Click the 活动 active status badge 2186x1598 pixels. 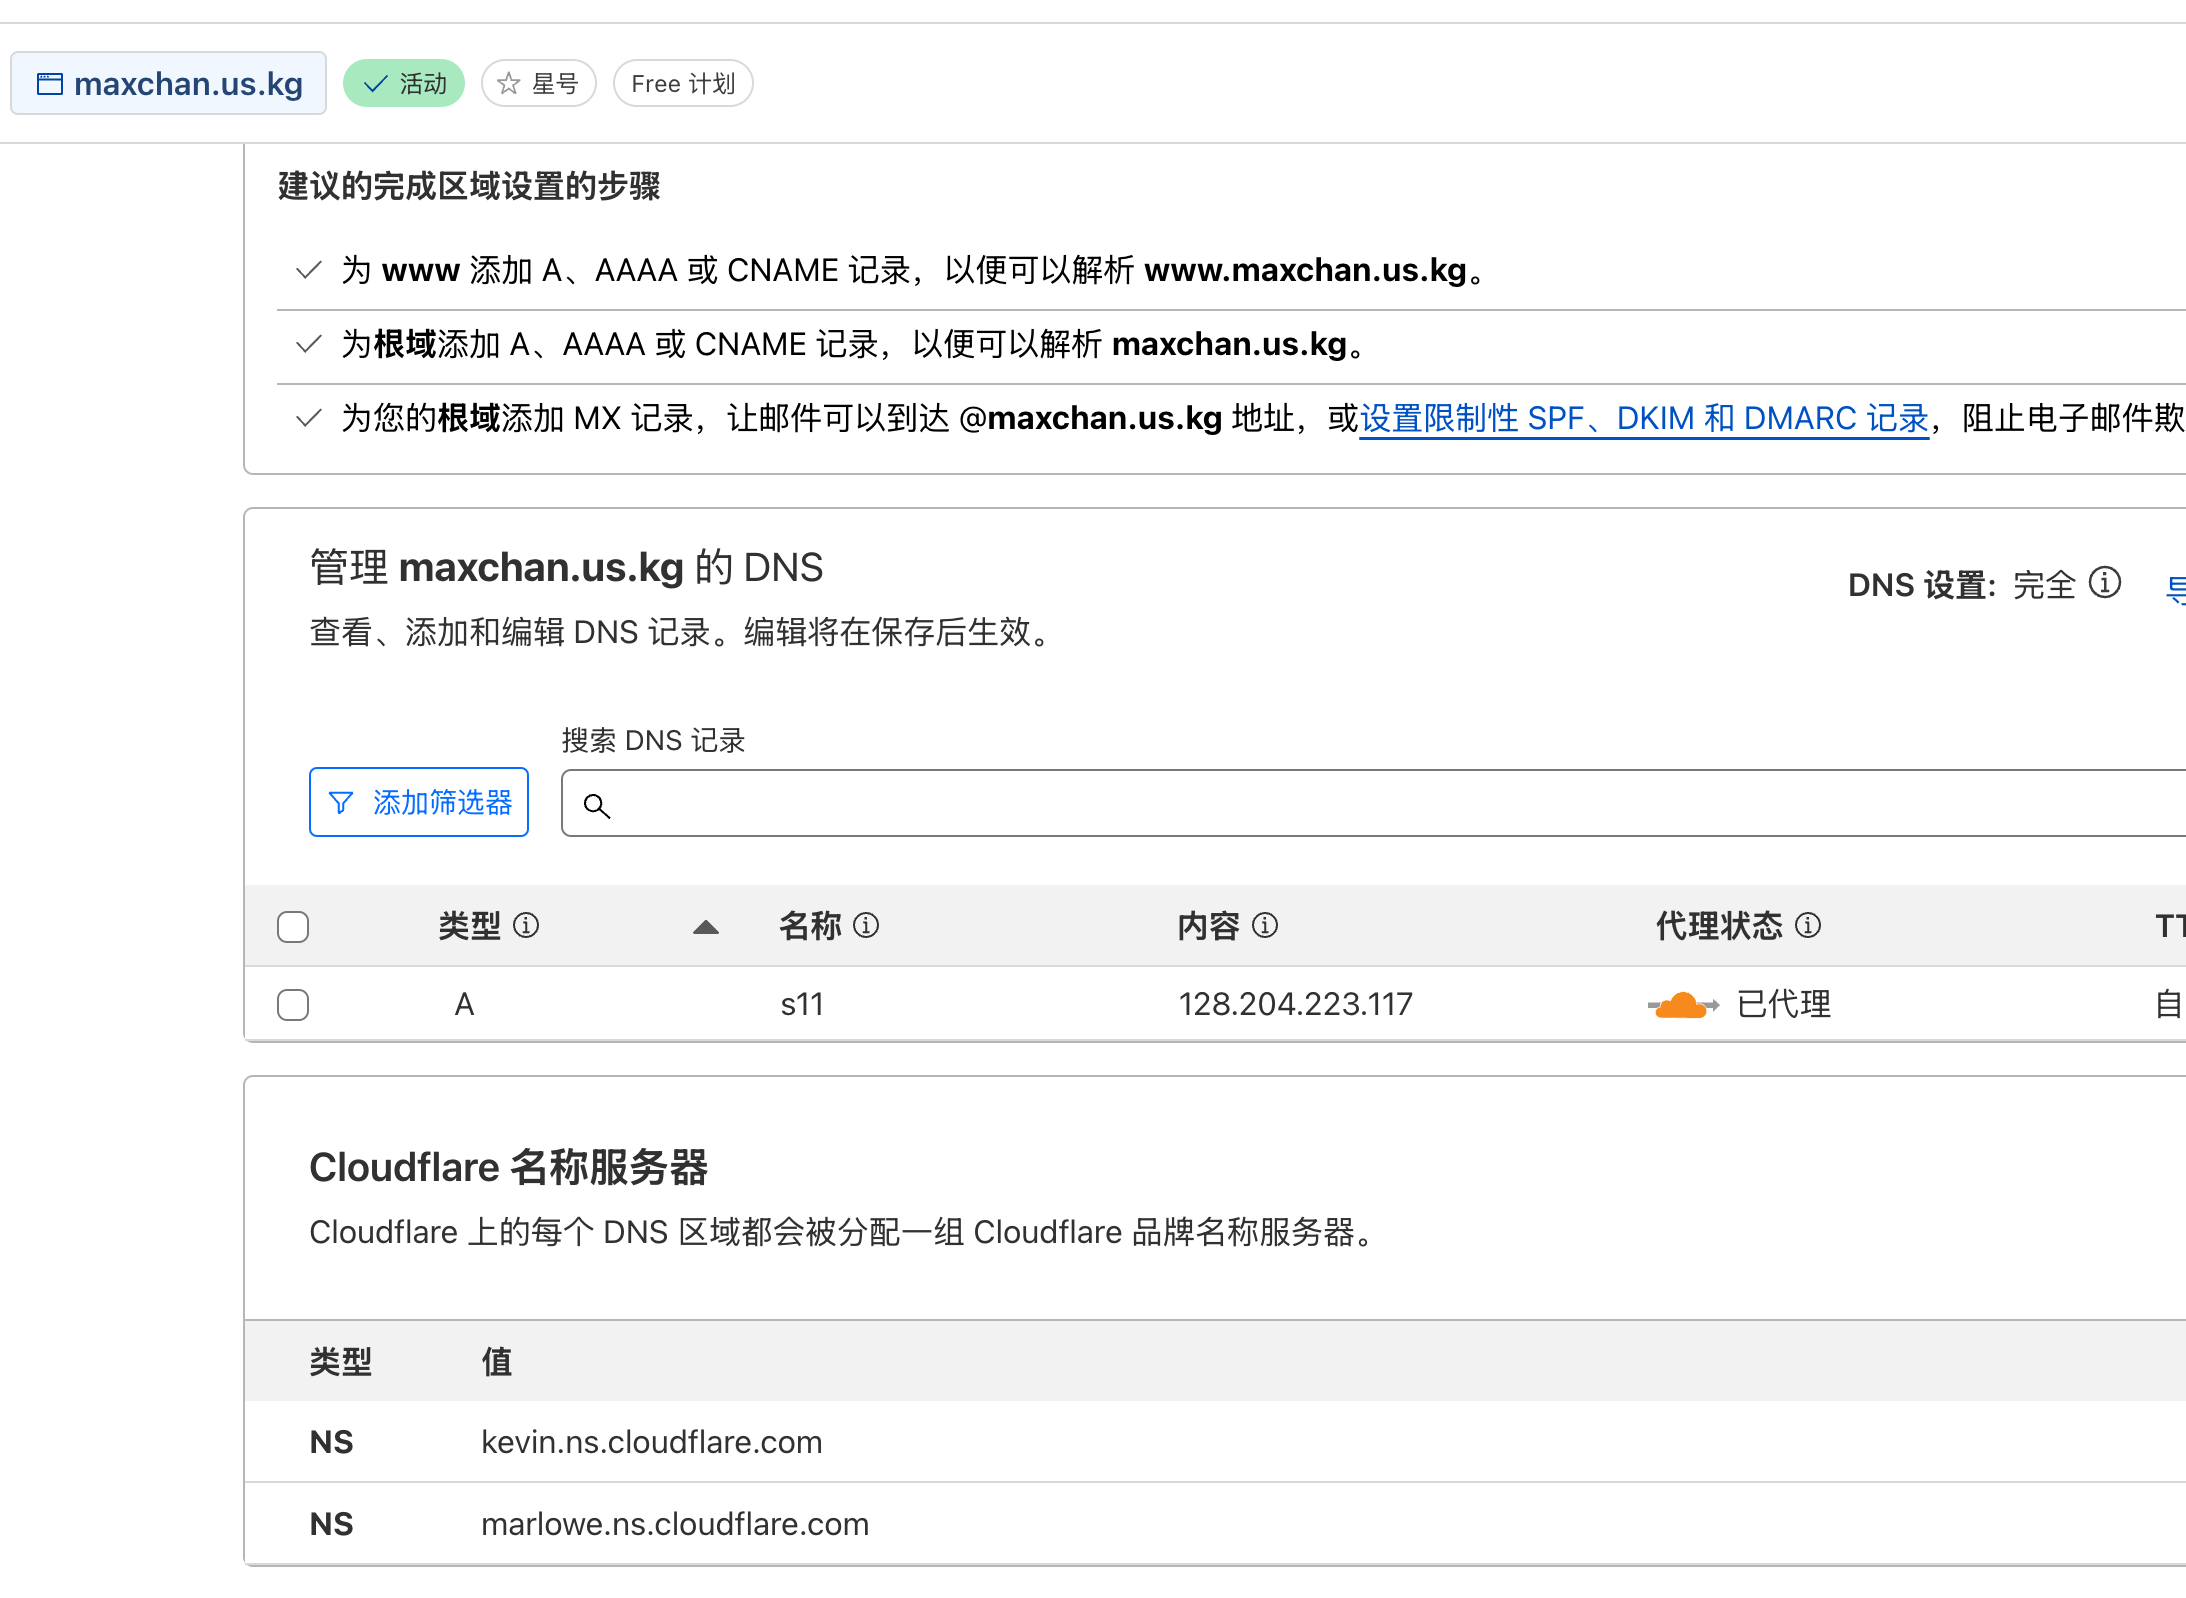pos(404,83)
